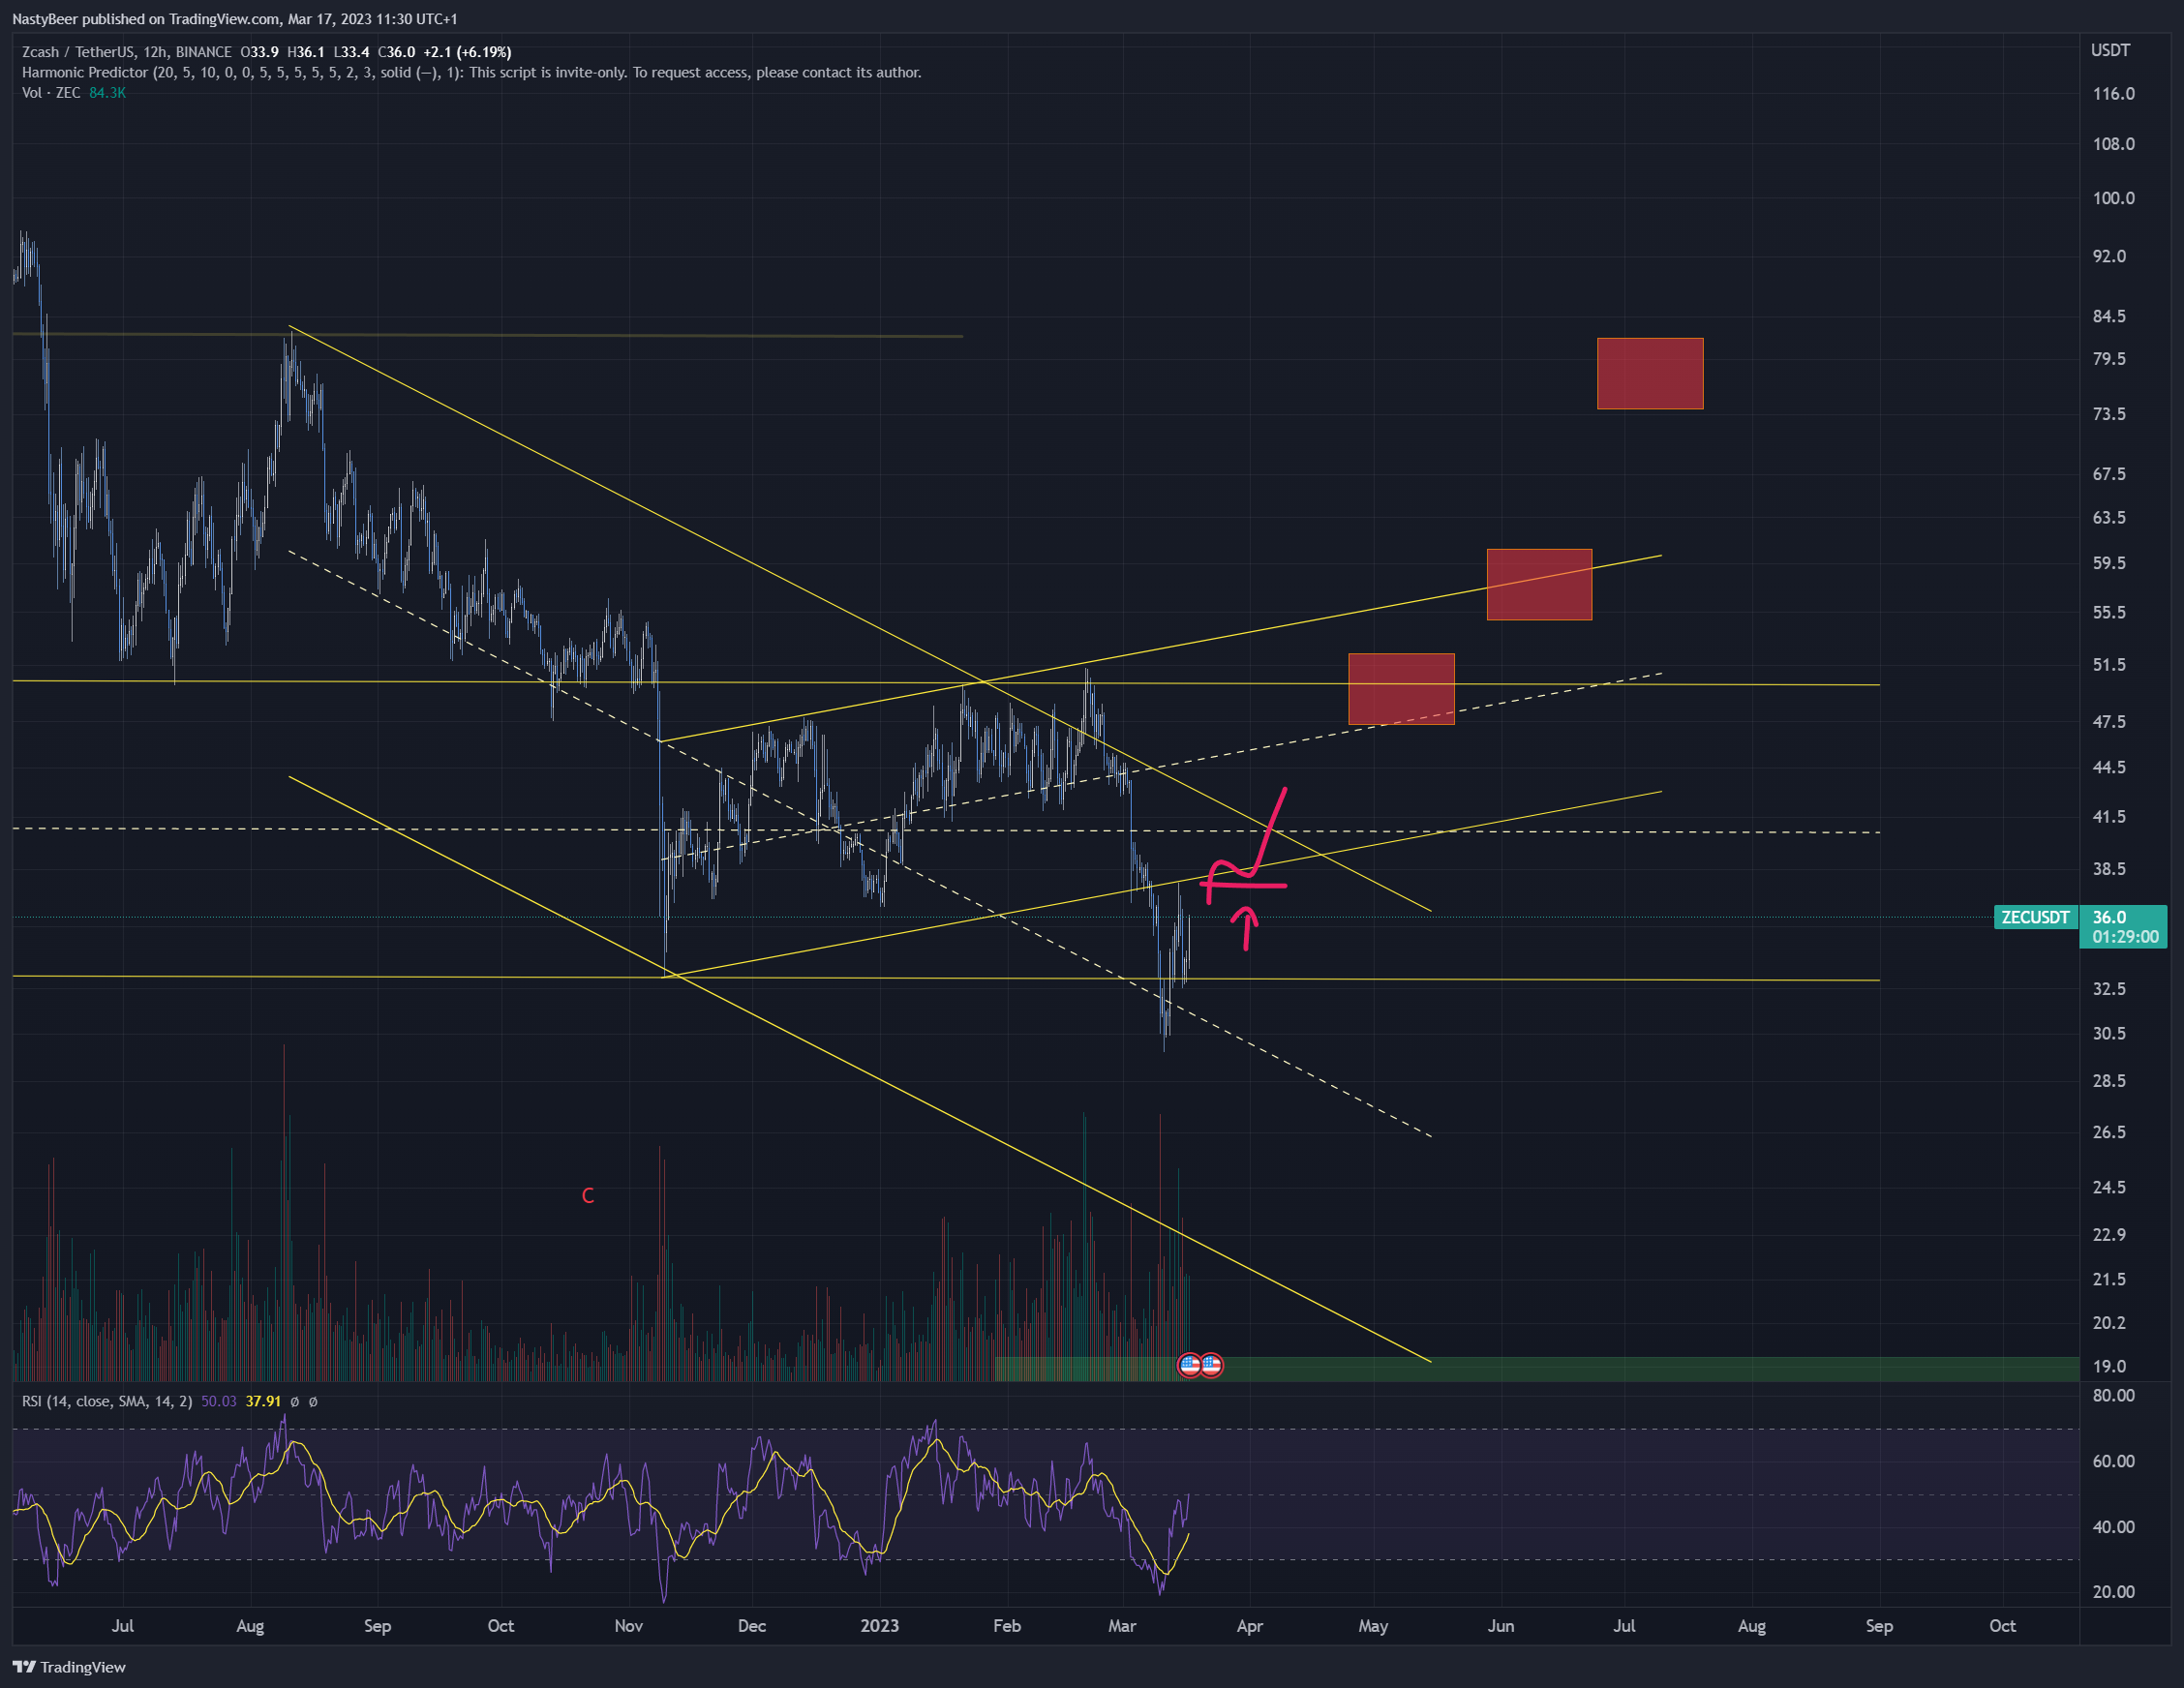
Task: Click the 26.5 price axis label
Action: 2109,1132
